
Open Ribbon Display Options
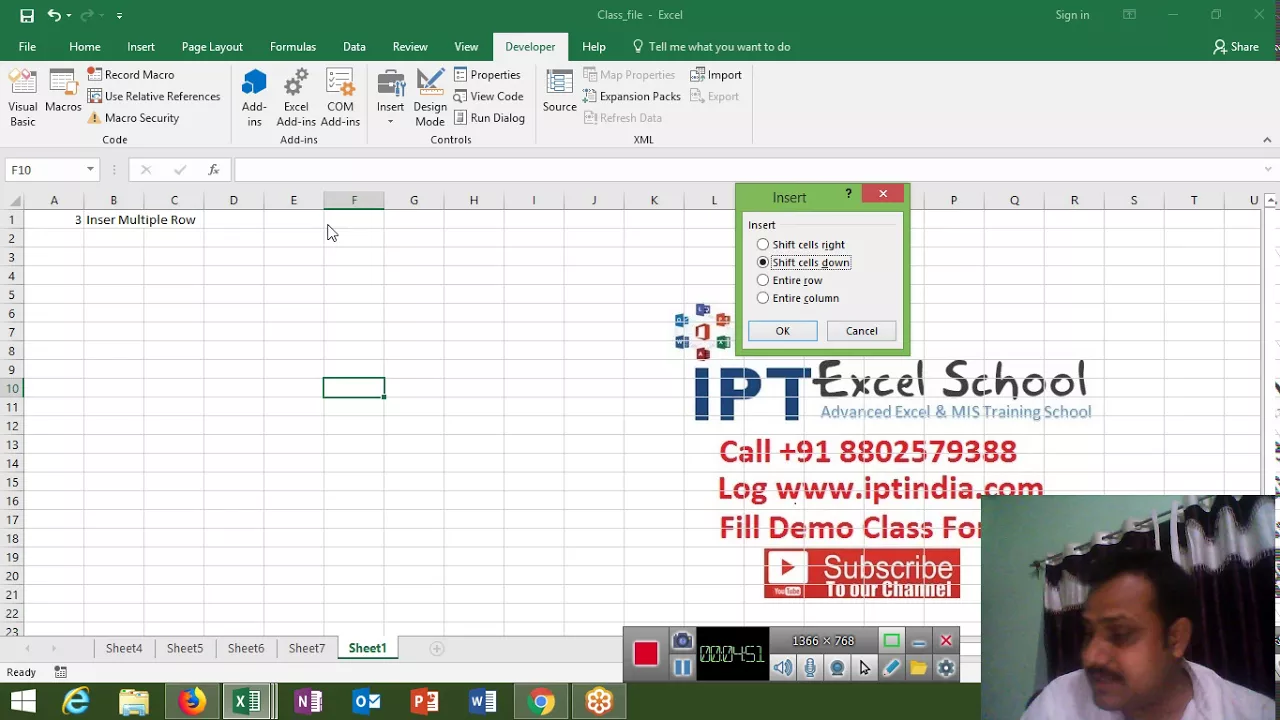click(x=1129, y=15)
